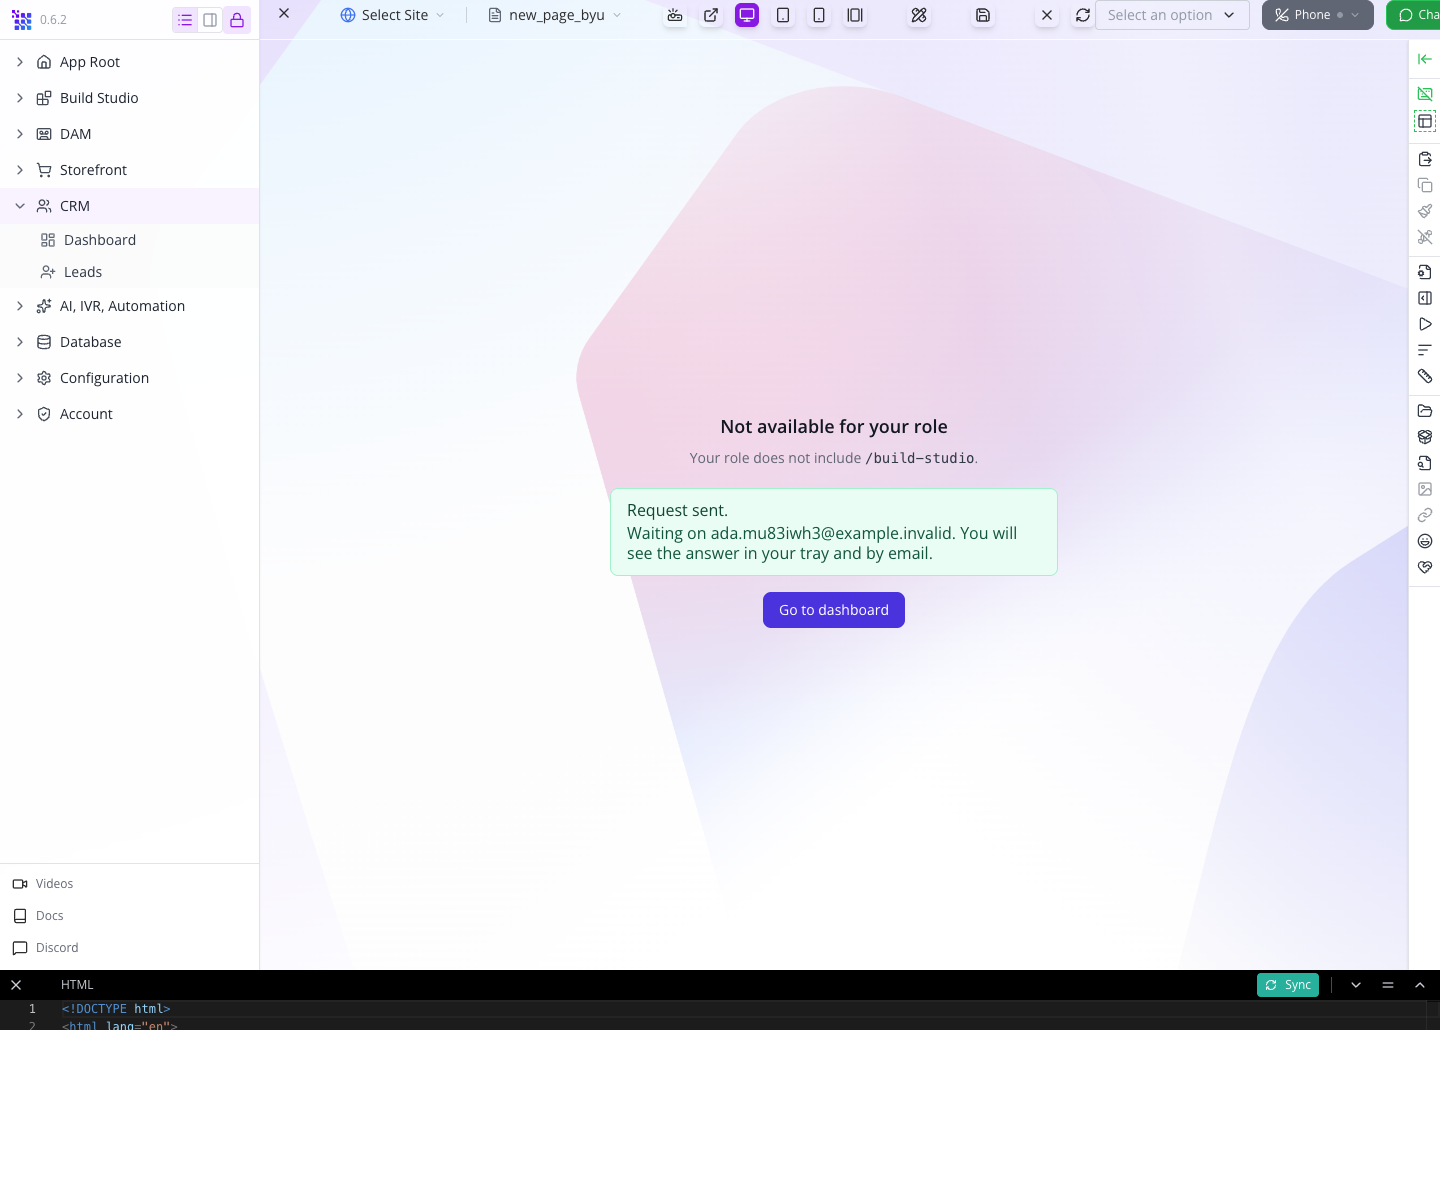This screenshot has width=1440, height=1200.
Task: Select the ruler icon in right sidebar
Action: [1425, 376]
